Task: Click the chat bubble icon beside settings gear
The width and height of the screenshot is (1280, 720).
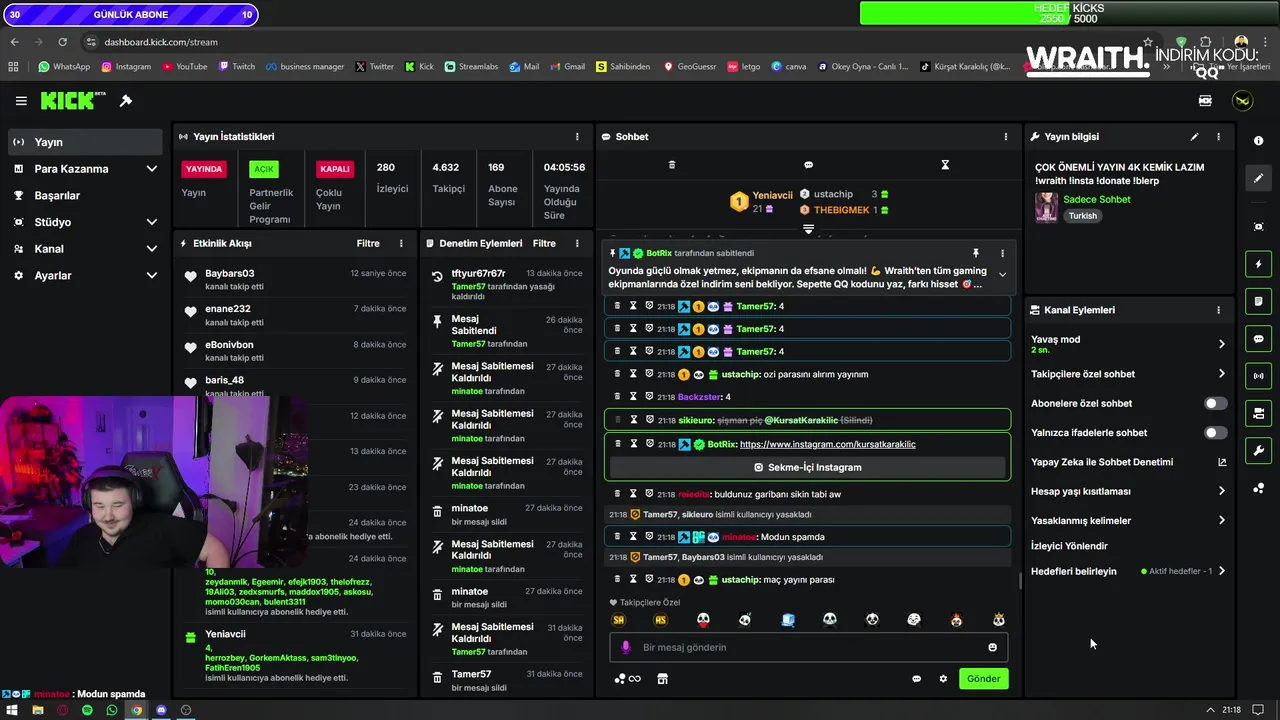Action: (x=916, y=679)
